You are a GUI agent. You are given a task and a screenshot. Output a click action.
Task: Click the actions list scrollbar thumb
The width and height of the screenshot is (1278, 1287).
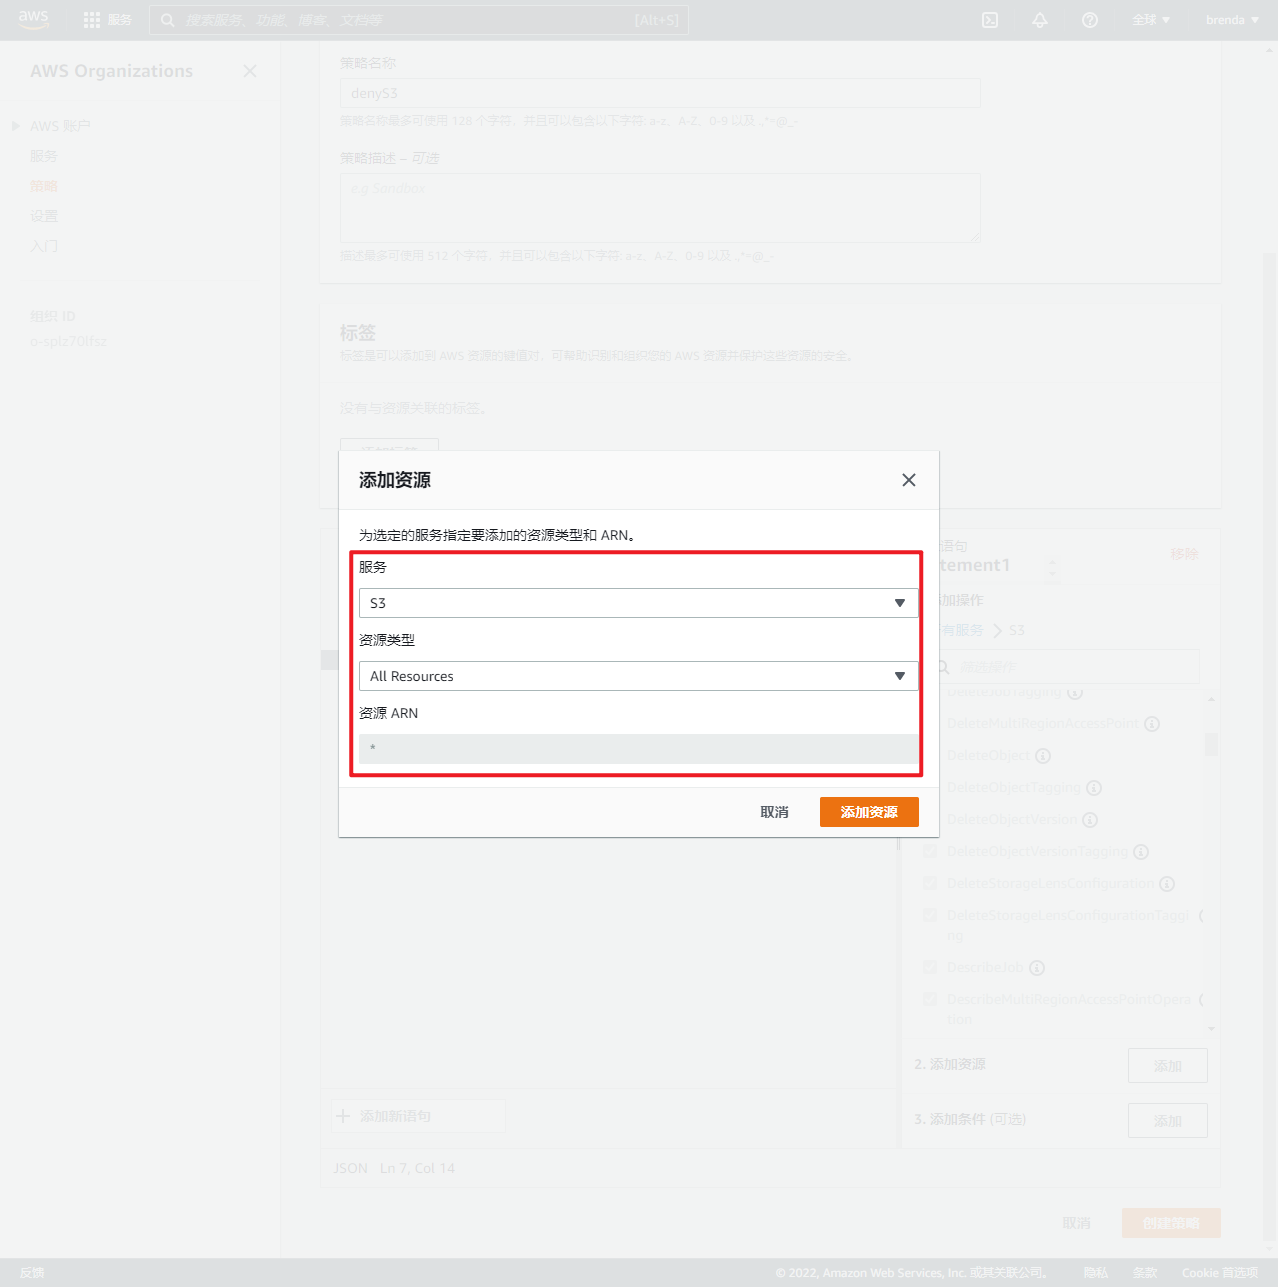point(1211,744)
